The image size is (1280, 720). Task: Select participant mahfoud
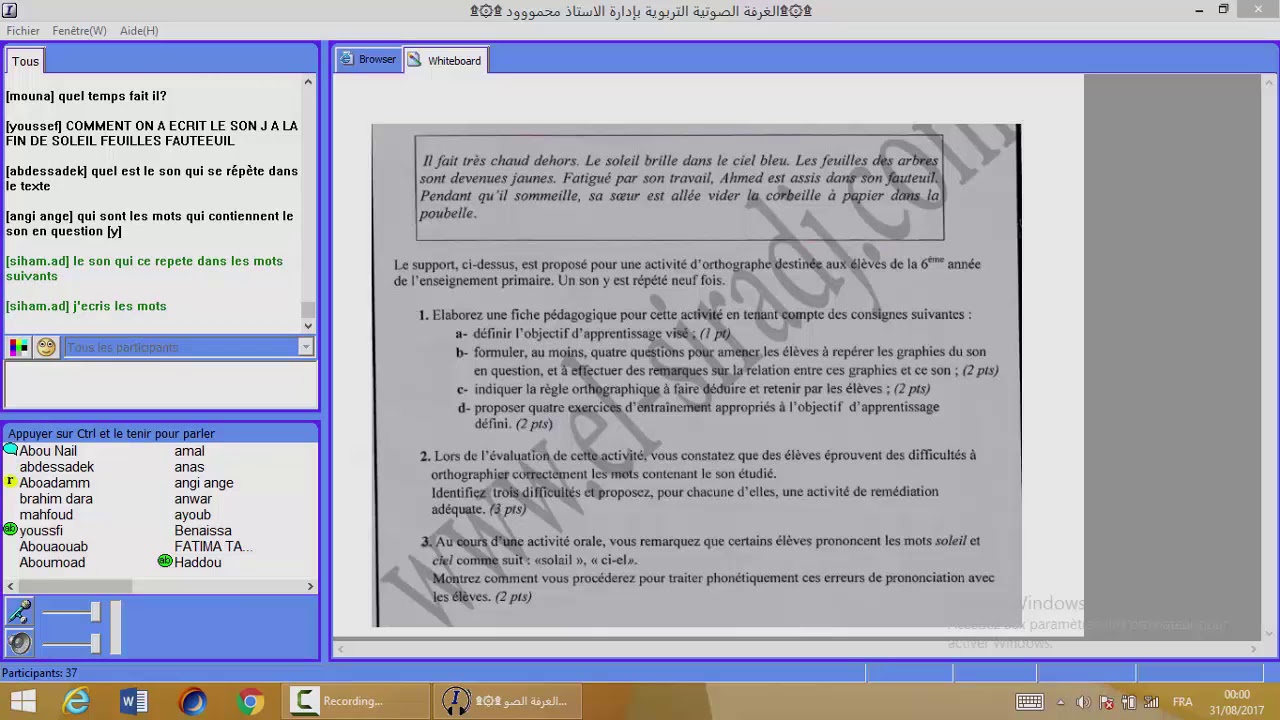click(46, 515)
